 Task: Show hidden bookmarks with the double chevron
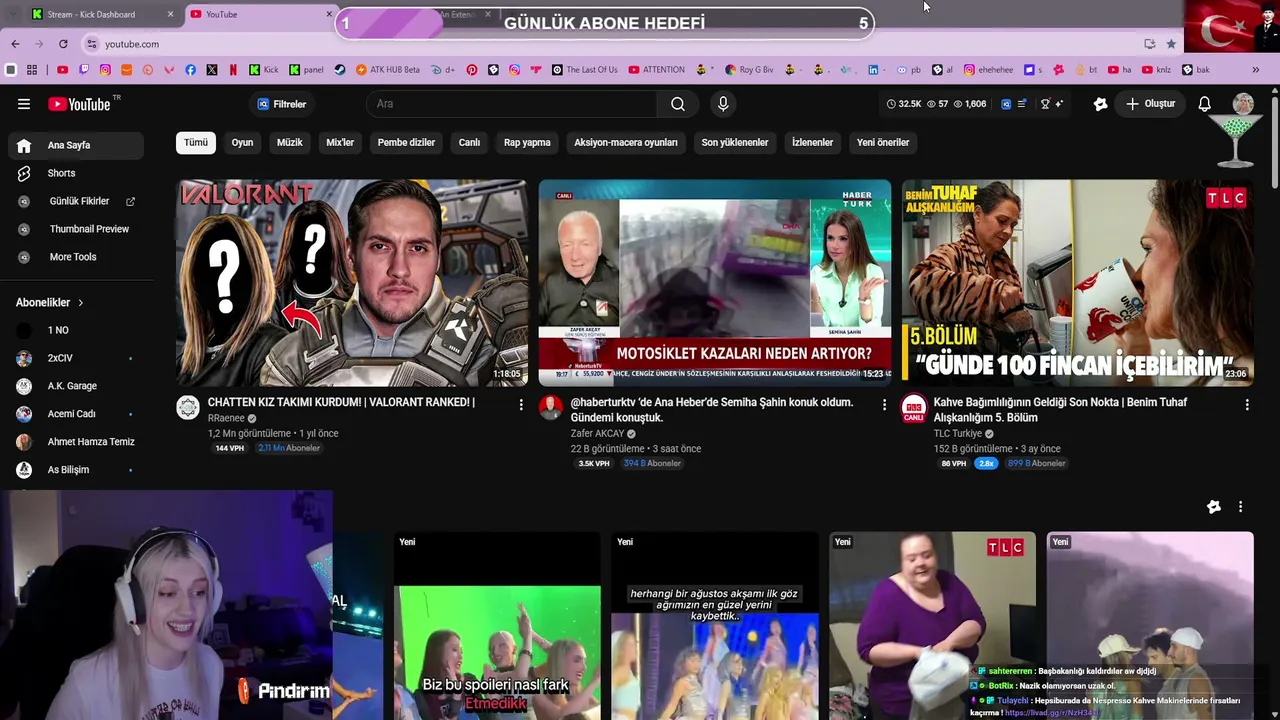pyautogui.click(x=1256, y=70)
